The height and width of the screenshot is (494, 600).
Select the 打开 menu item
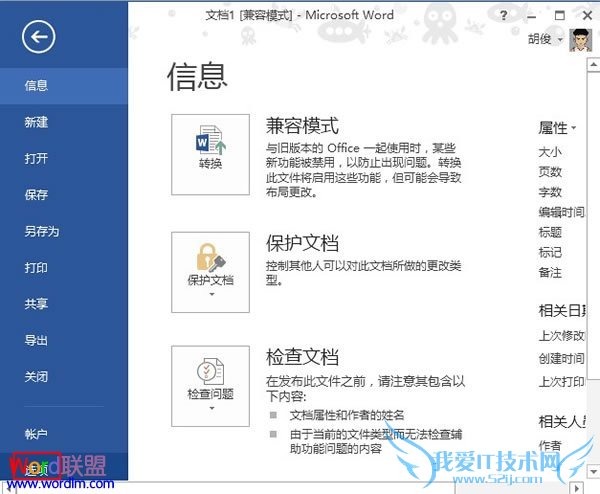point(36,158)
